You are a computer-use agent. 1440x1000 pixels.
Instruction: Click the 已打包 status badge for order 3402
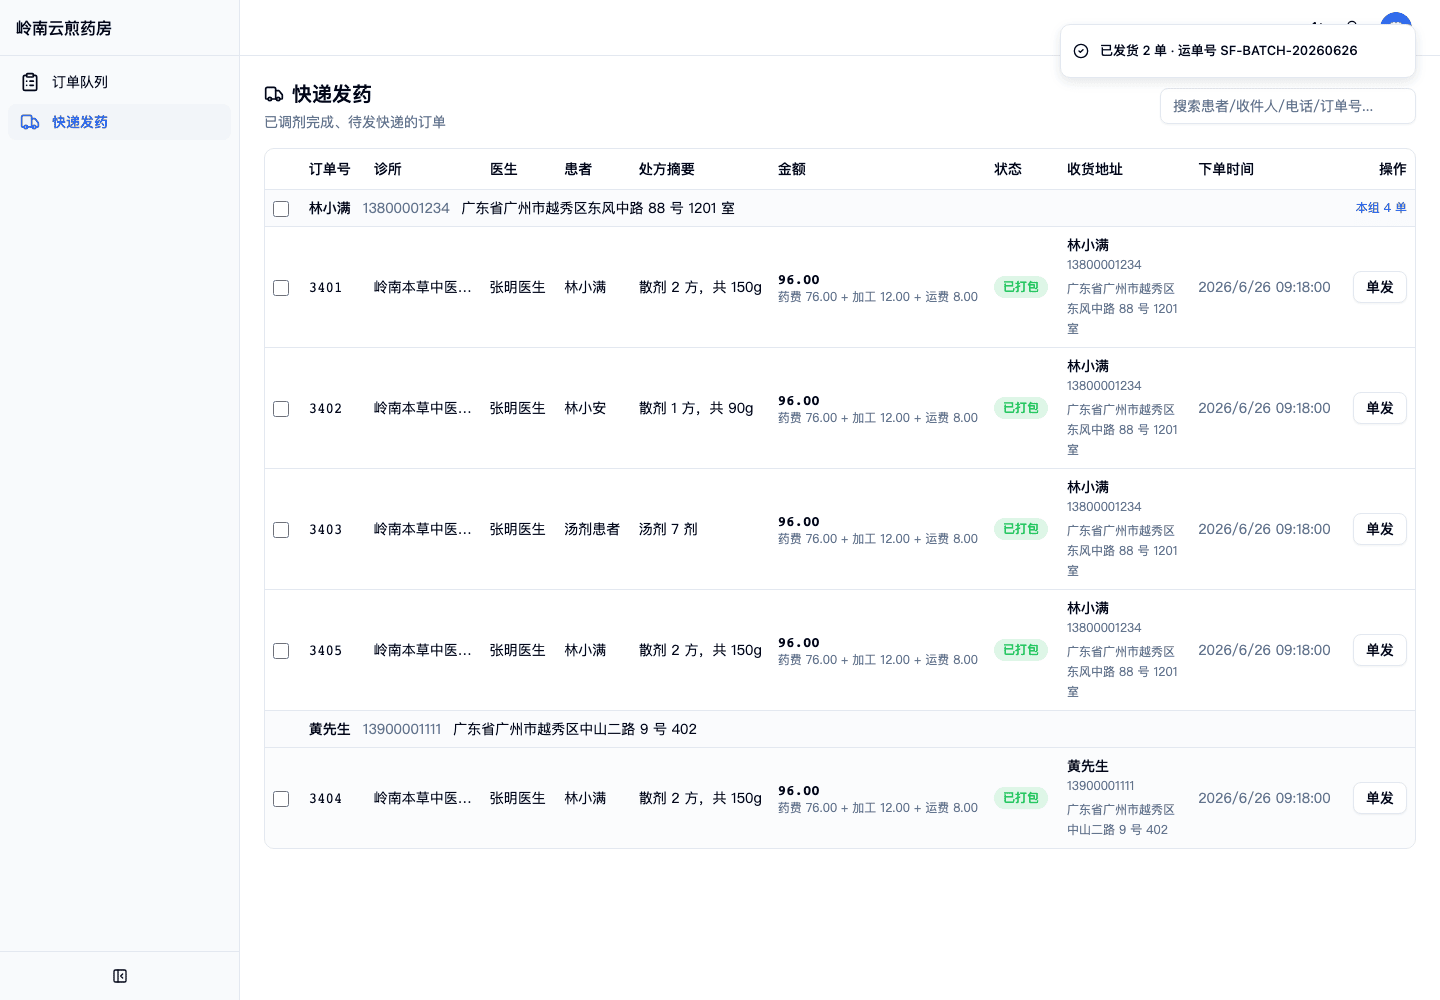(x=1021, y=408)
